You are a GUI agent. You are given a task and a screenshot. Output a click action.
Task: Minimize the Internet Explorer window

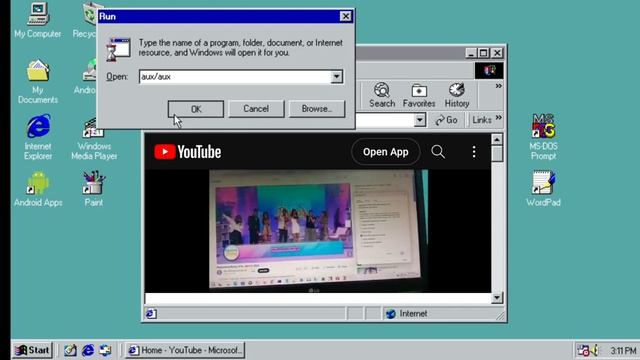(x=471, y=53)
